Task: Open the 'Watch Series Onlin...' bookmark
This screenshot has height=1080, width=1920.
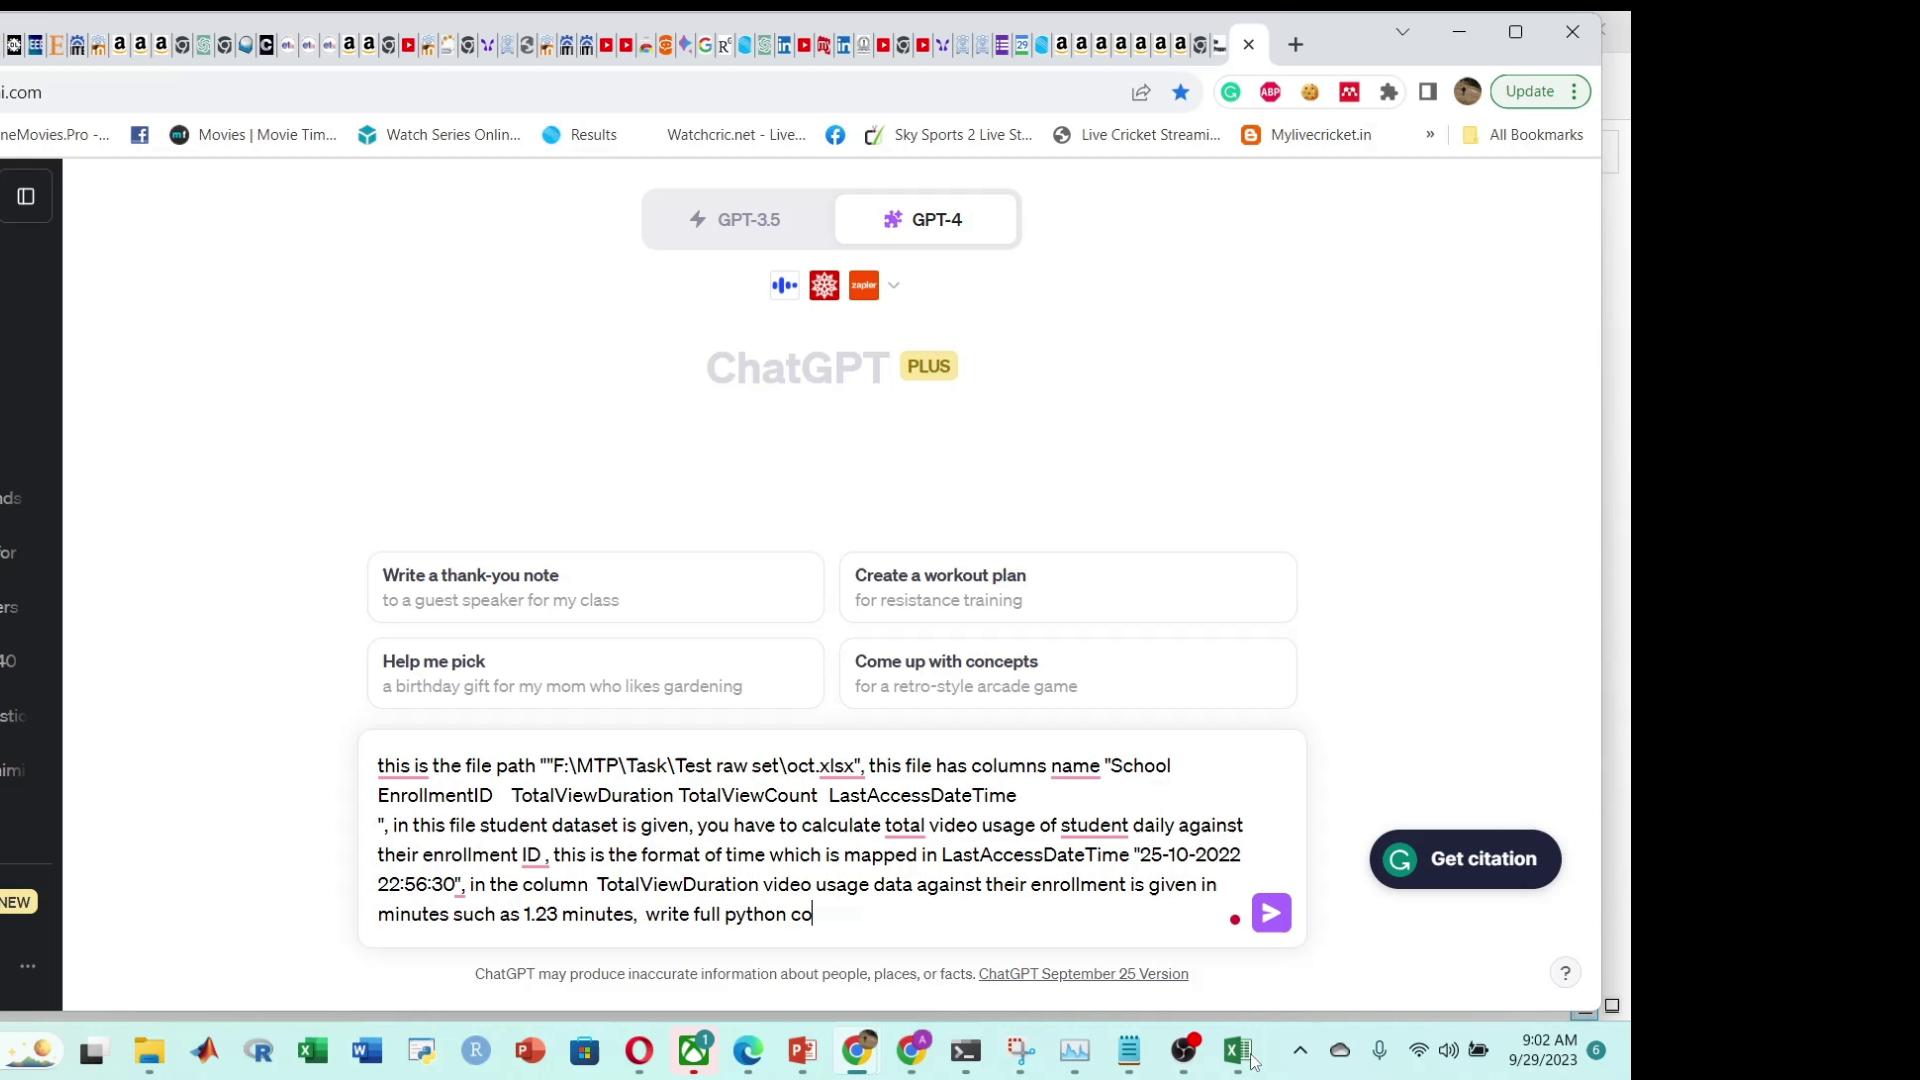Action: (440, 135)
